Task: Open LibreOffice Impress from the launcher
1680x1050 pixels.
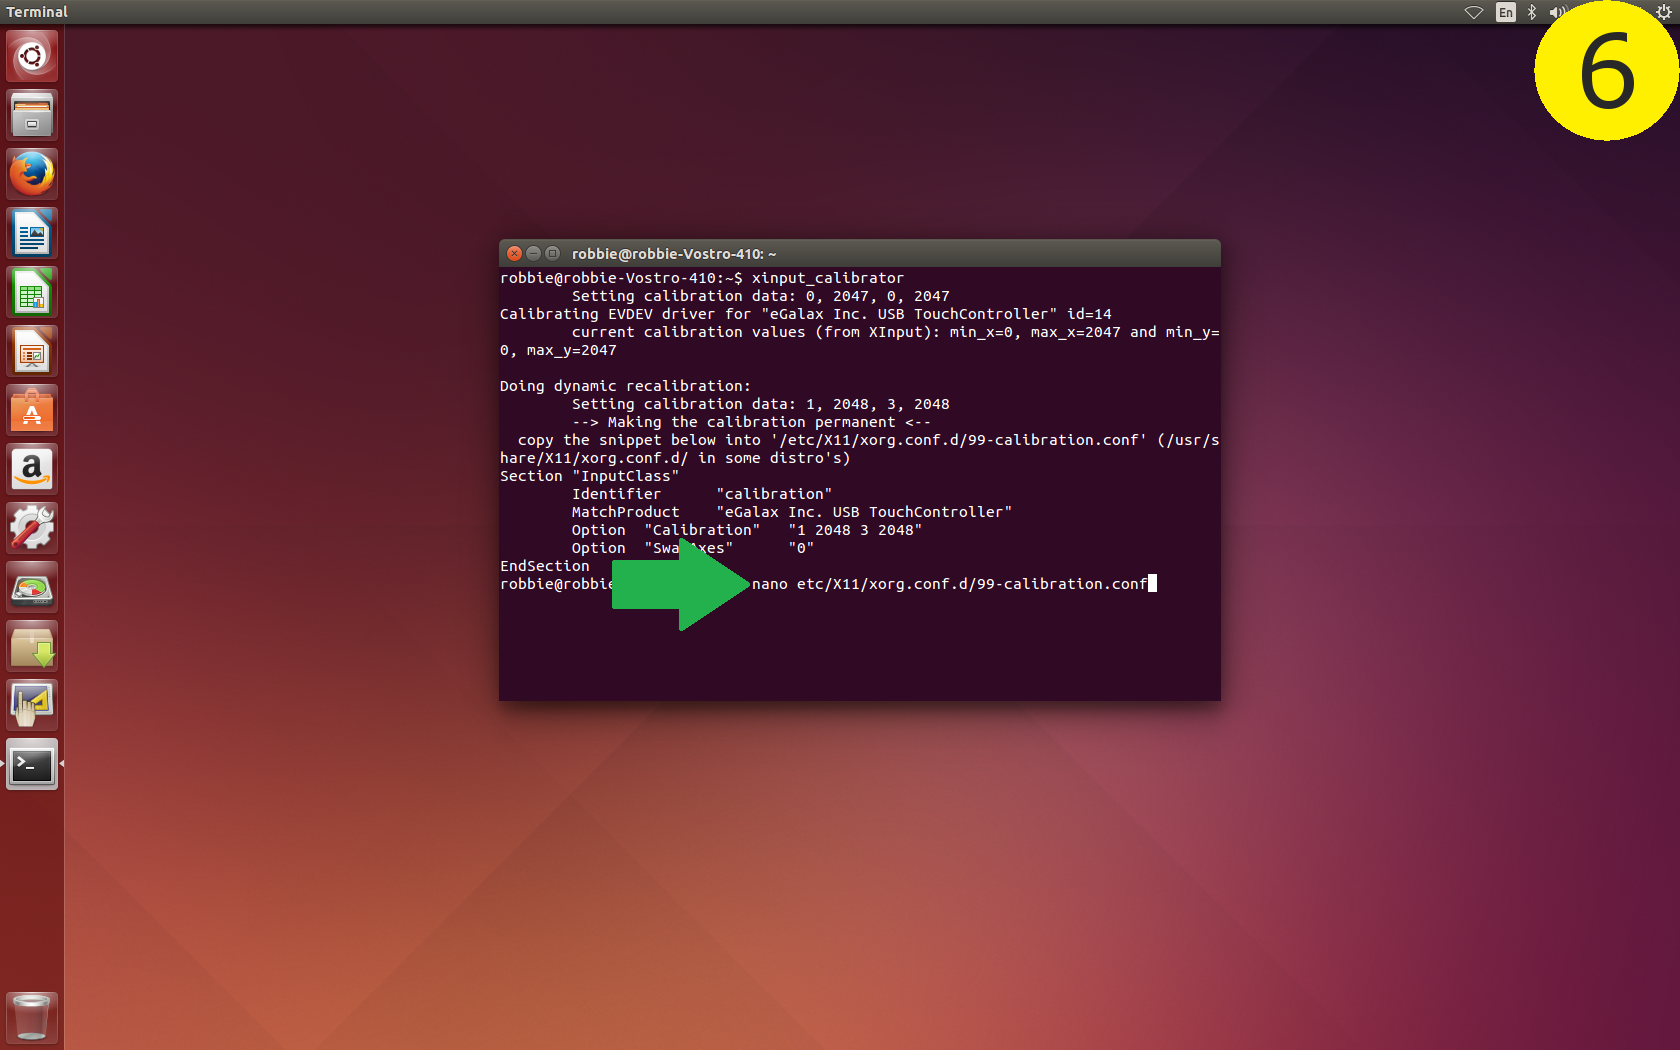Action: pos(32,351)
